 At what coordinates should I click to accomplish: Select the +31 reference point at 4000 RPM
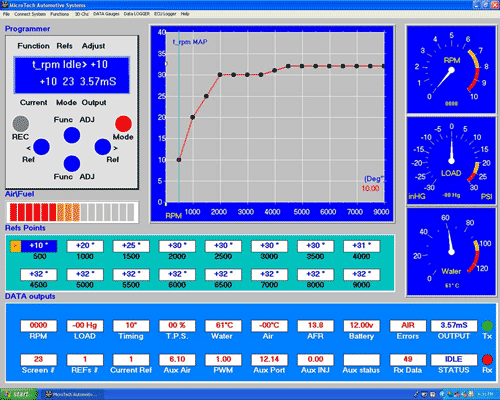click(x=362, y=246)
